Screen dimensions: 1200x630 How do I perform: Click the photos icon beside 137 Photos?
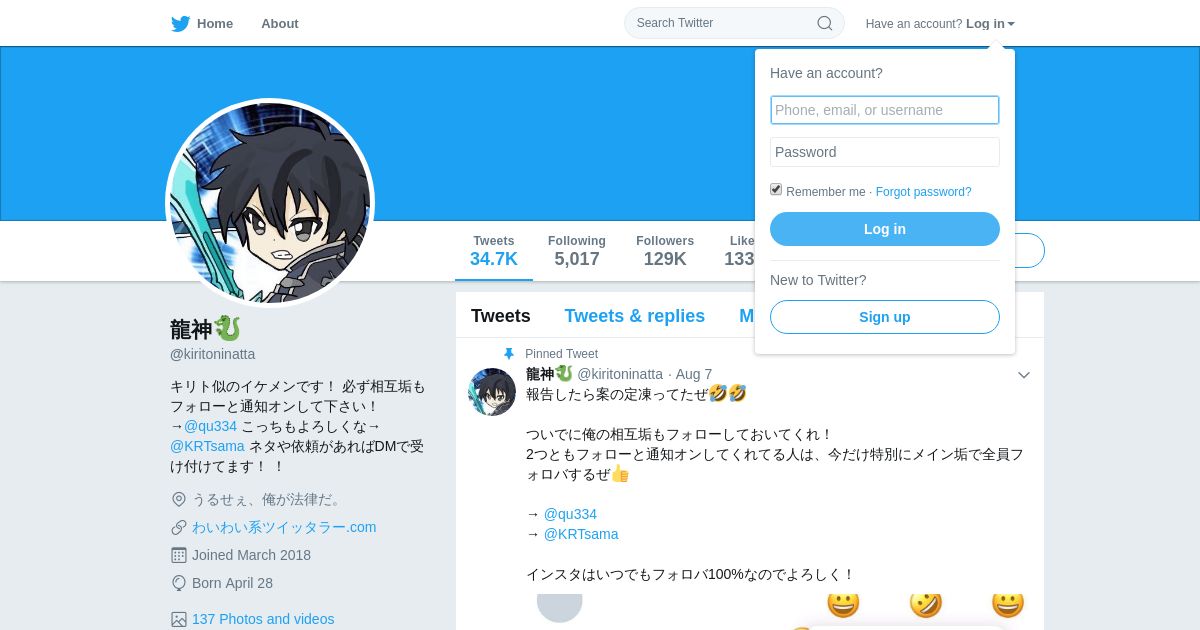click(x=179, y=619)
